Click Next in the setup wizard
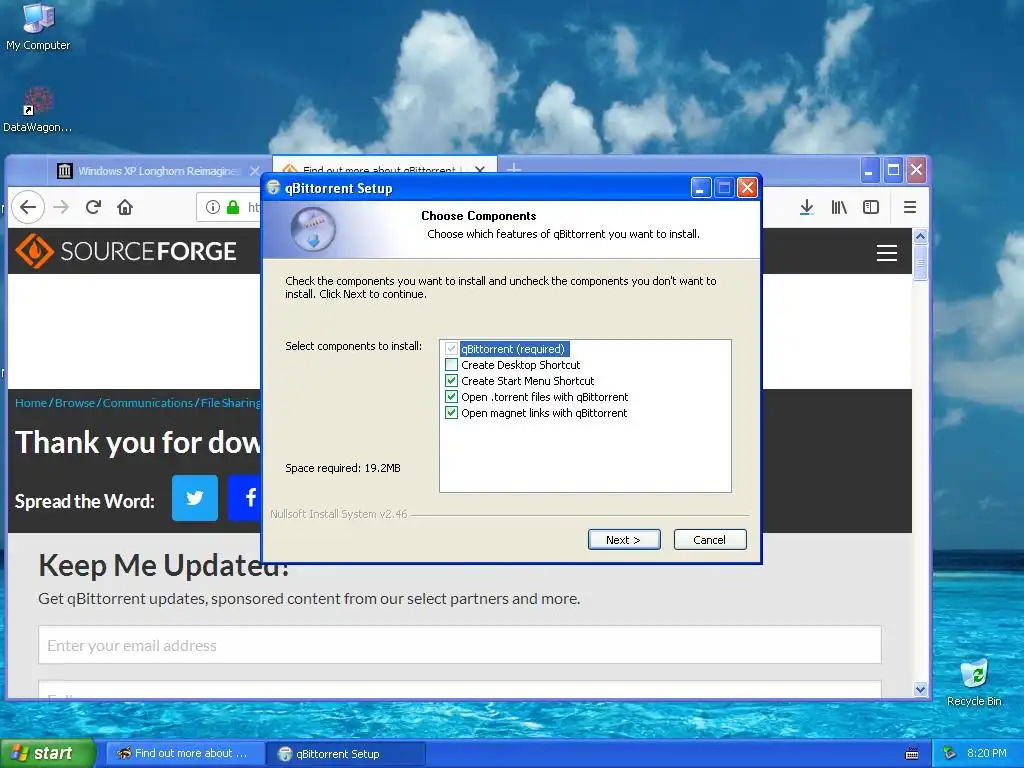This screenshot has width=1024, height=768. tap(624, 539)
